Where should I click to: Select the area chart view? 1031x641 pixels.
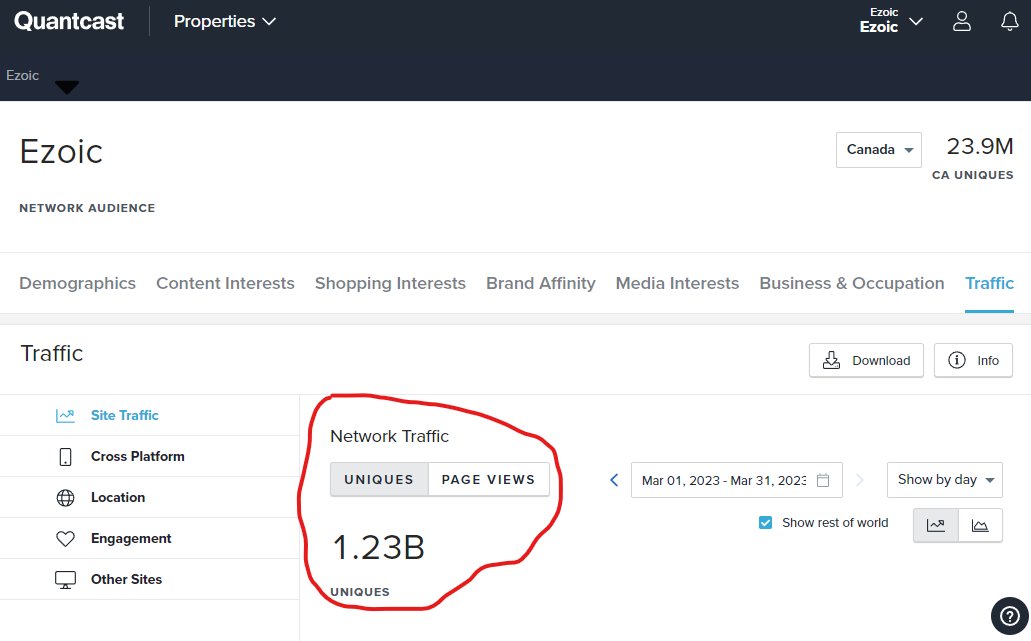click(980, 525)
